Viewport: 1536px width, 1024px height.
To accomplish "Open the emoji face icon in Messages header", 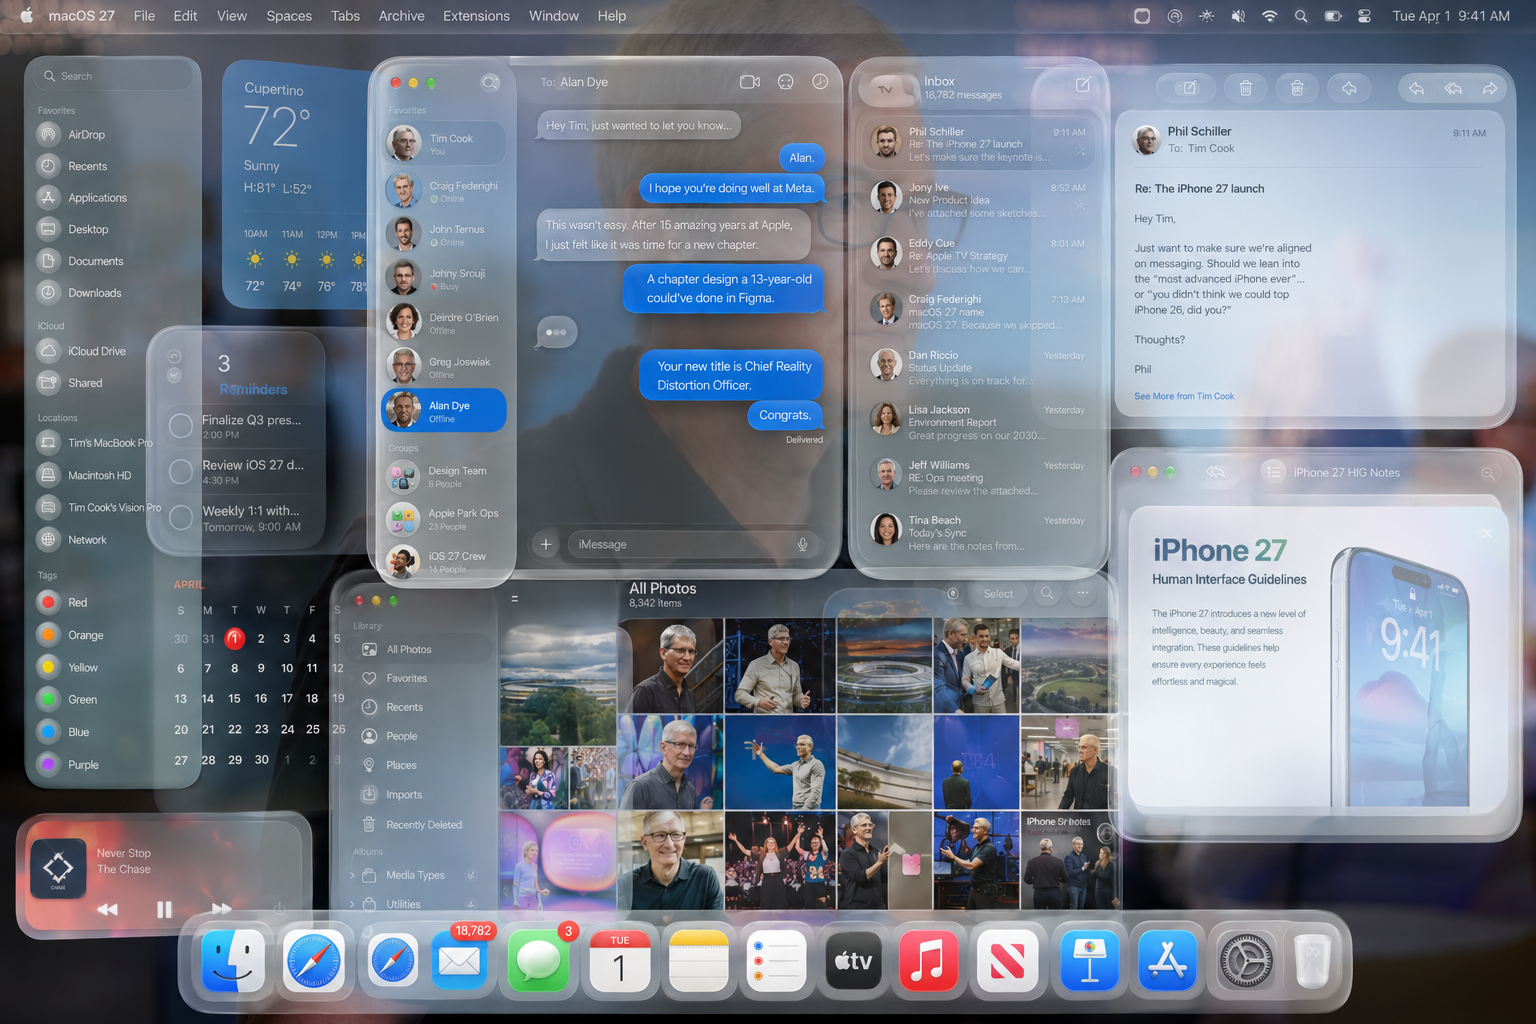I will (x=786, y=82).
